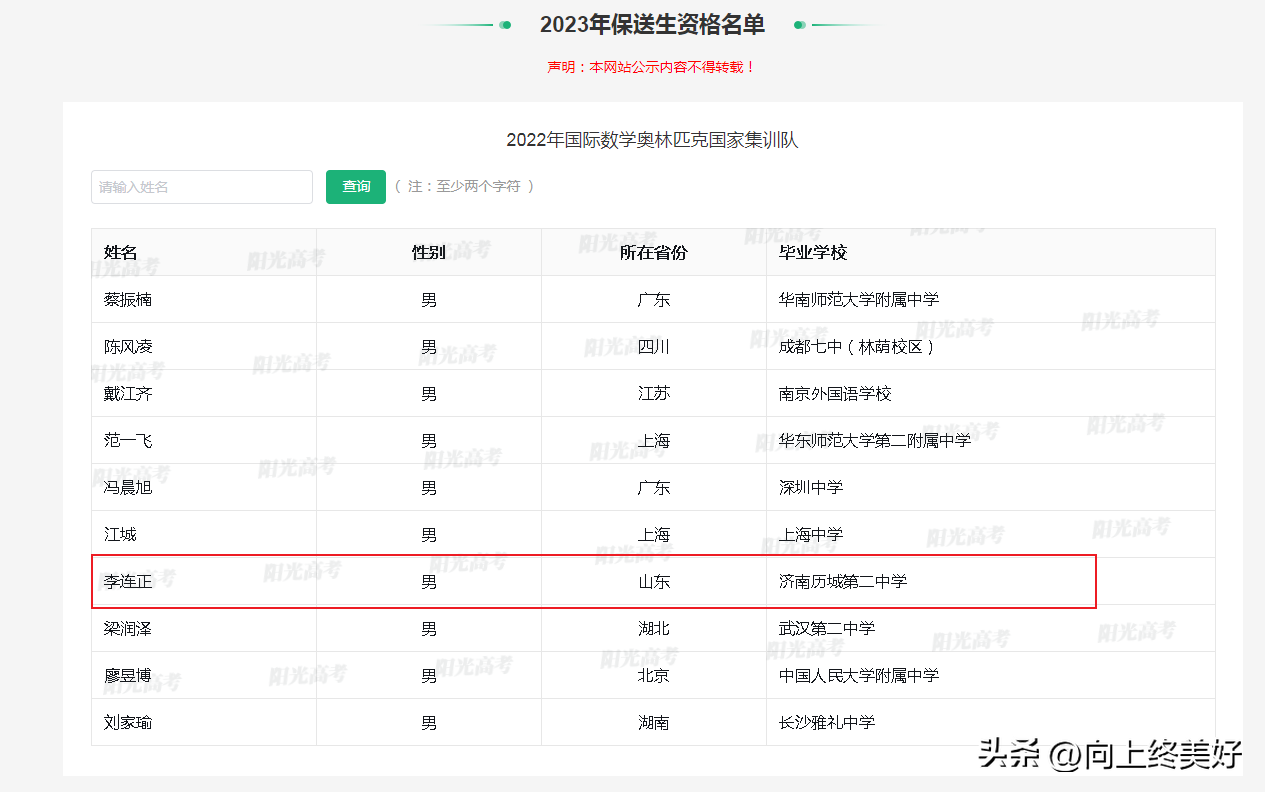
Task: Click the 湖北 province cell
Action: pyautogui.click(x=653, y=629)
